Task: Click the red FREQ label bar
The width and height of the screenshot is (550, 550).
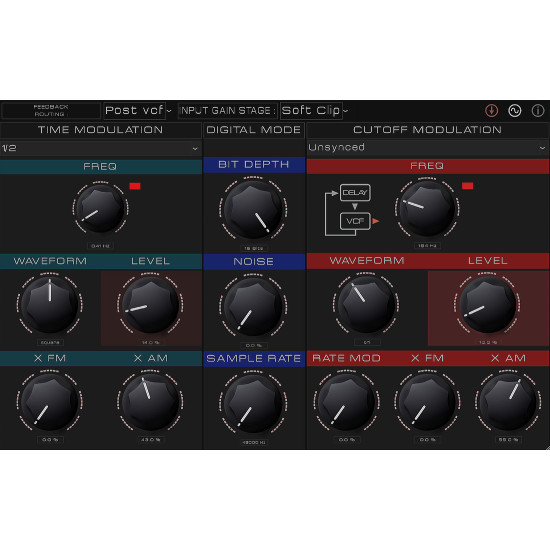Action: coord(428,166)
